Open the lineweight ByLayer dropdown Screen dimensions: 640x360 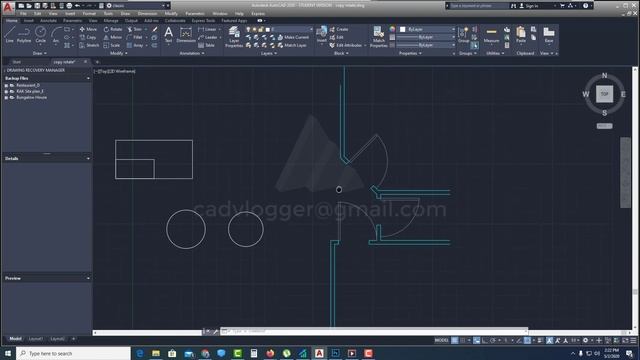point(427,37)
